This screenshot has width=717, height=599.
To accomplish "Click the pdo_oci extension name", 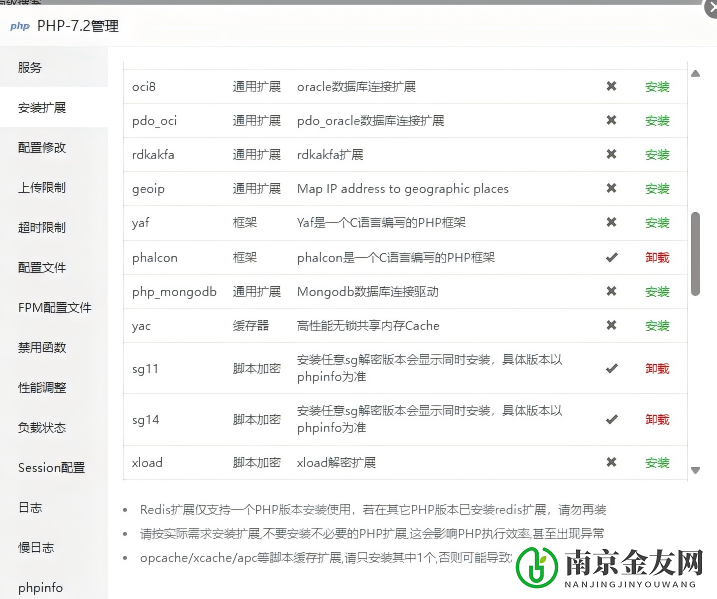I will [x=154, y=121].
